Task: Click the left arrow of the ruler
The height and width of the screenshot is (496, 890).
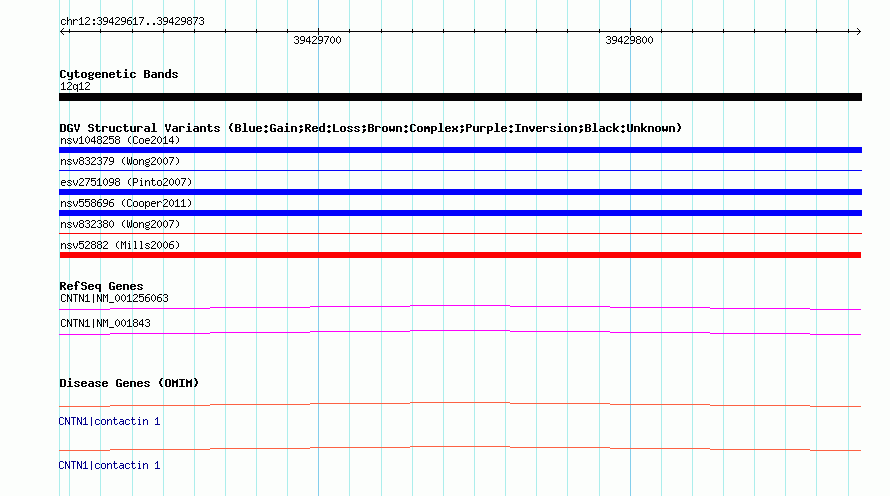Action: 63,31
